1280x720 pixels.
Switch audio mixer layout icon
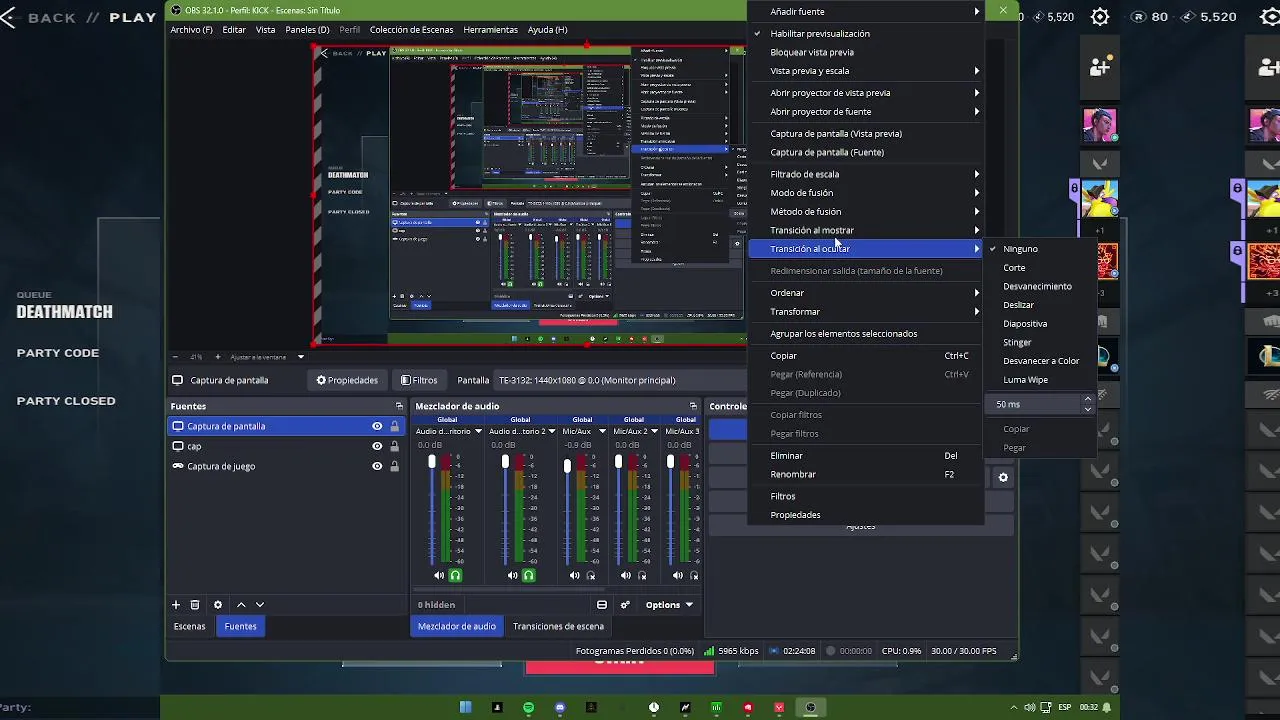[x=602, y=605]
